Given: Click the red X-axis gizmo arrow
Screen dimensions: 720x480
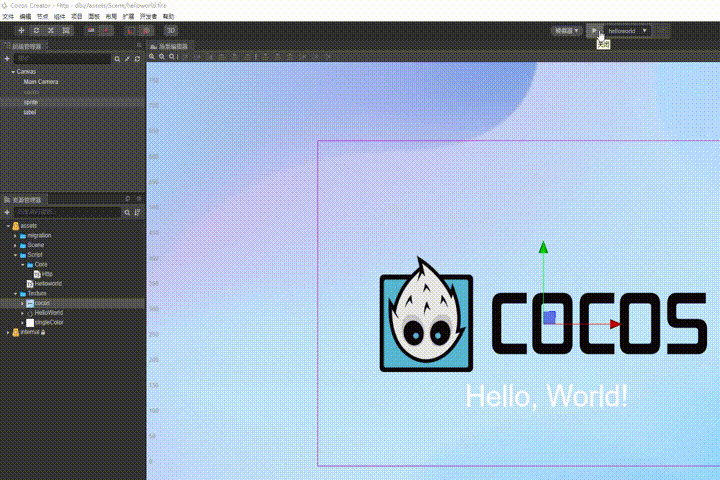Looking at the screenshot, I should coord(615,324).
